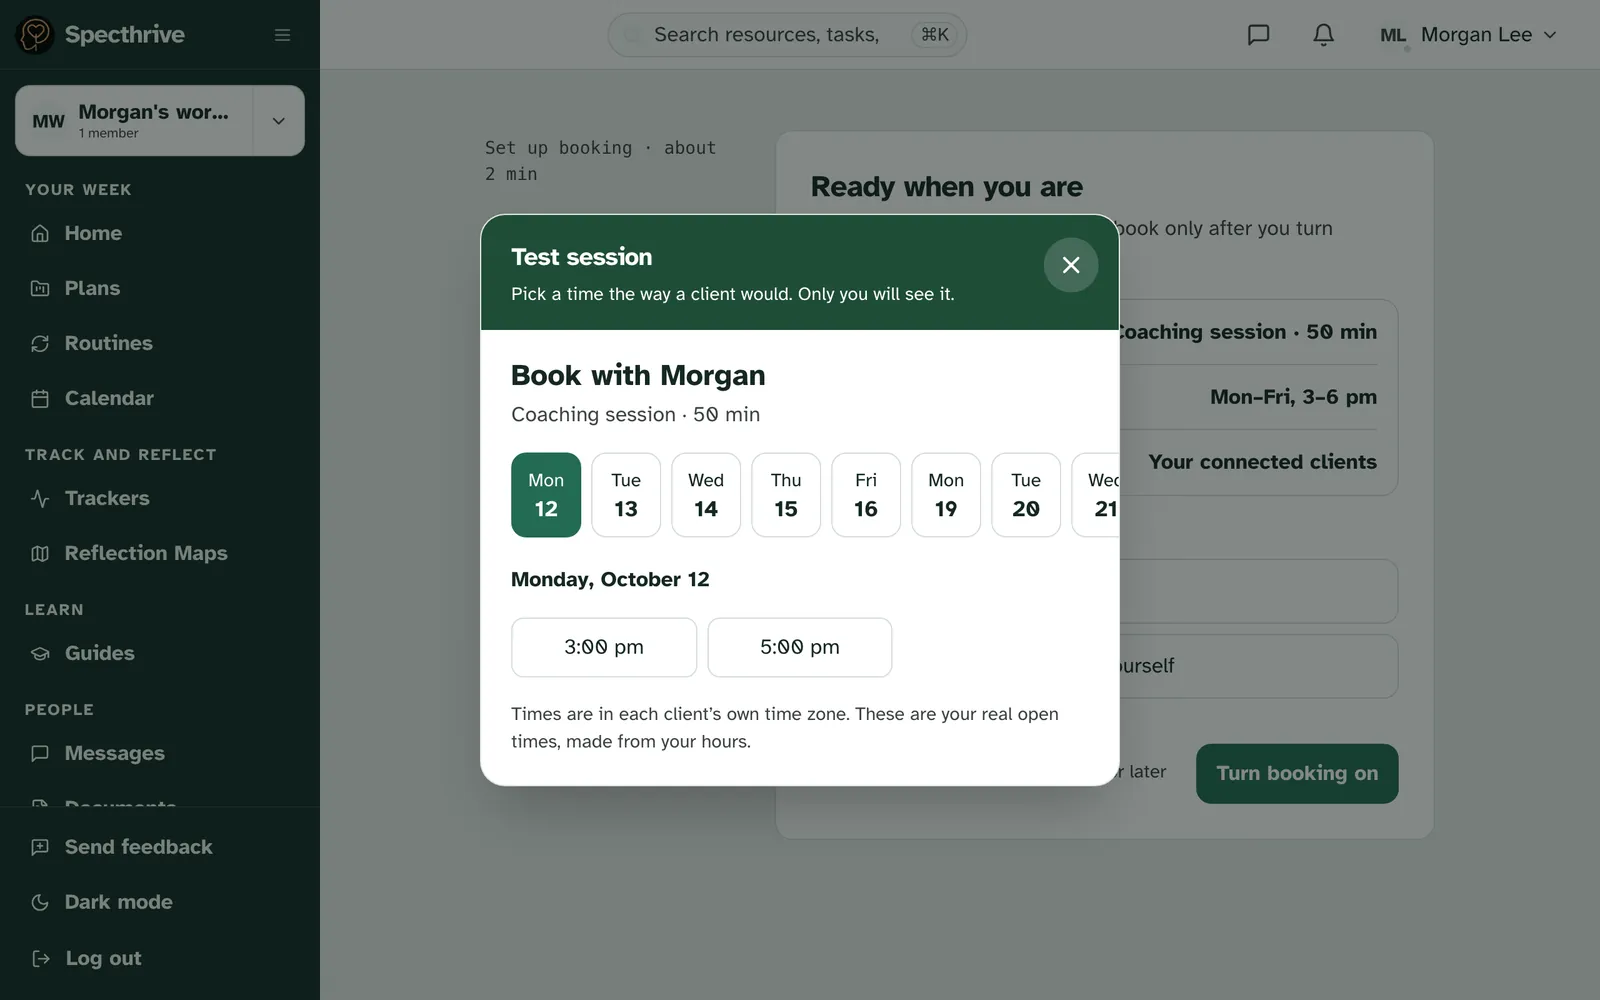Open the notifications bell

coord(1323,35)
